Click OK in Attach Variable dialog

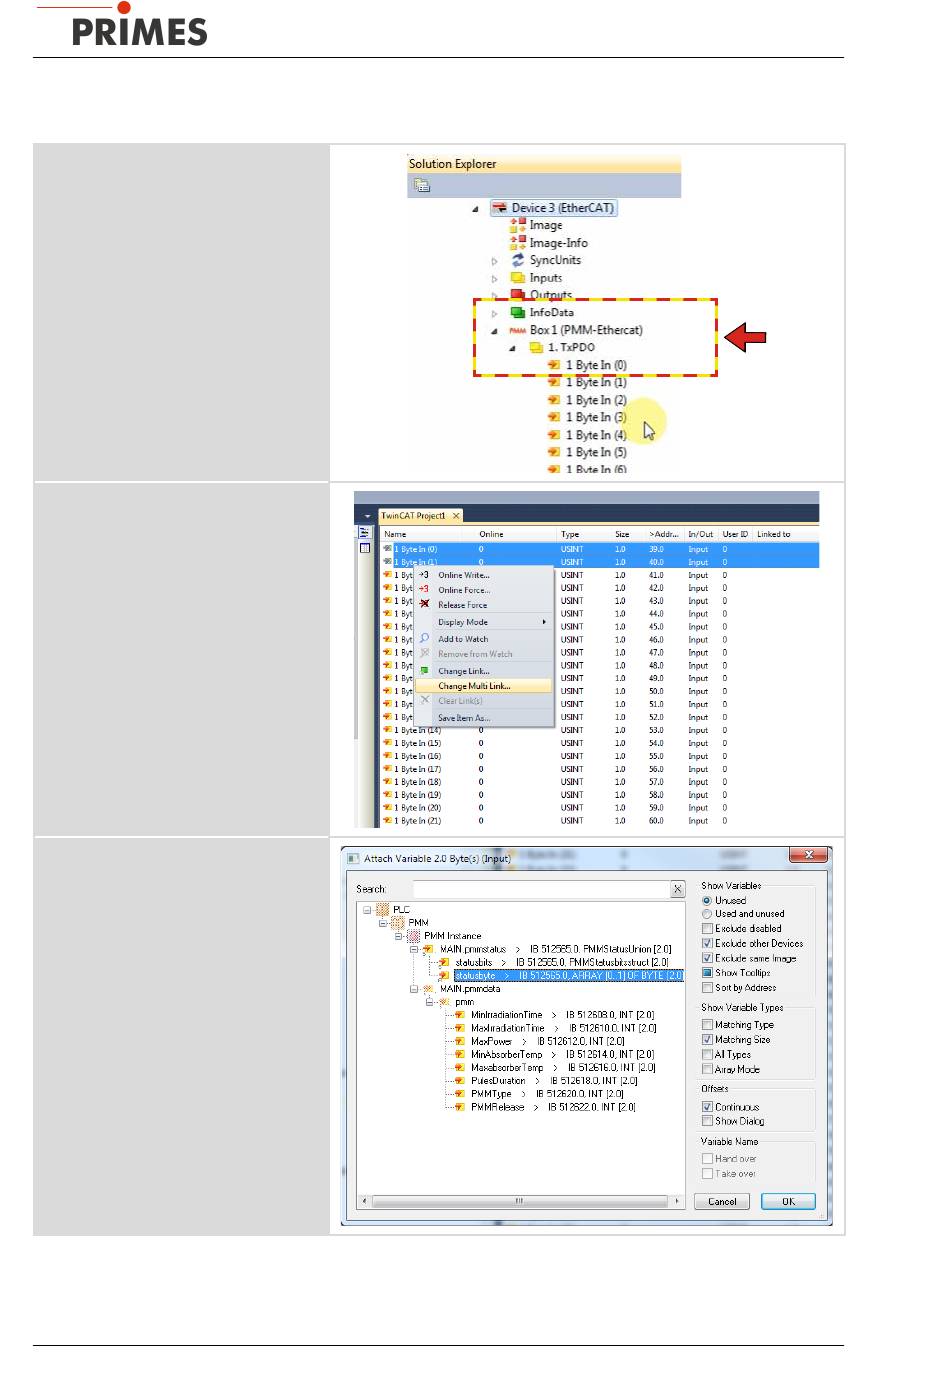(x=788, y=1202)
